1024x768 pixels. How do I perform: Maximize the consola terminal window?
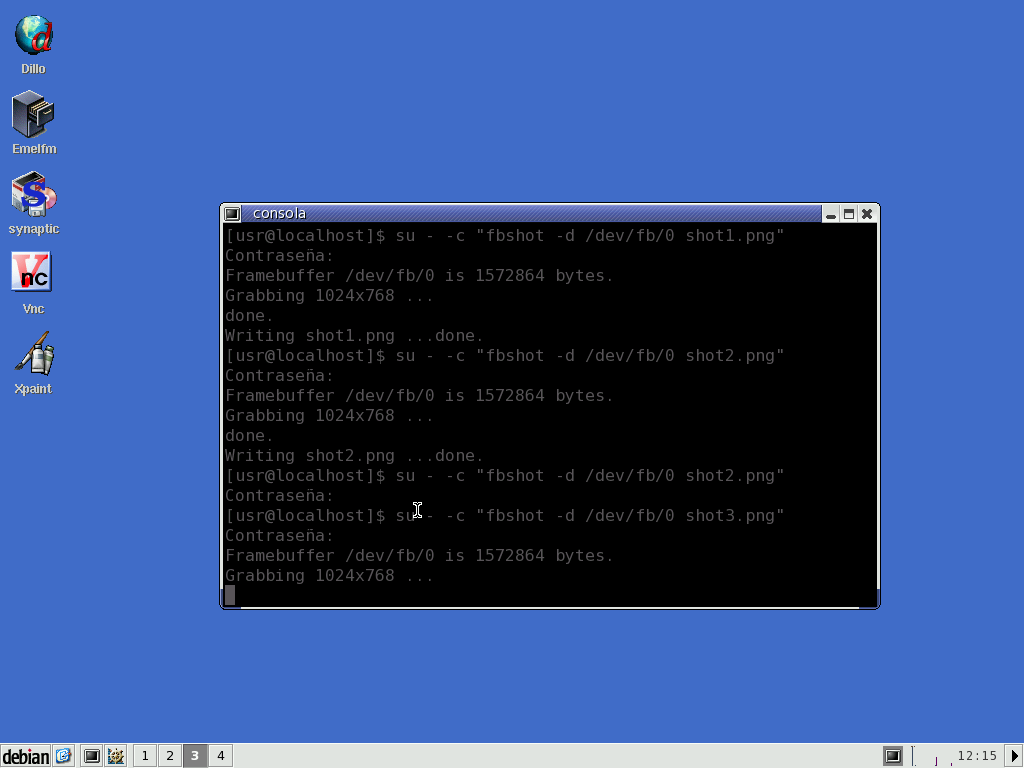pyautogui.click(x=849, y=214)
